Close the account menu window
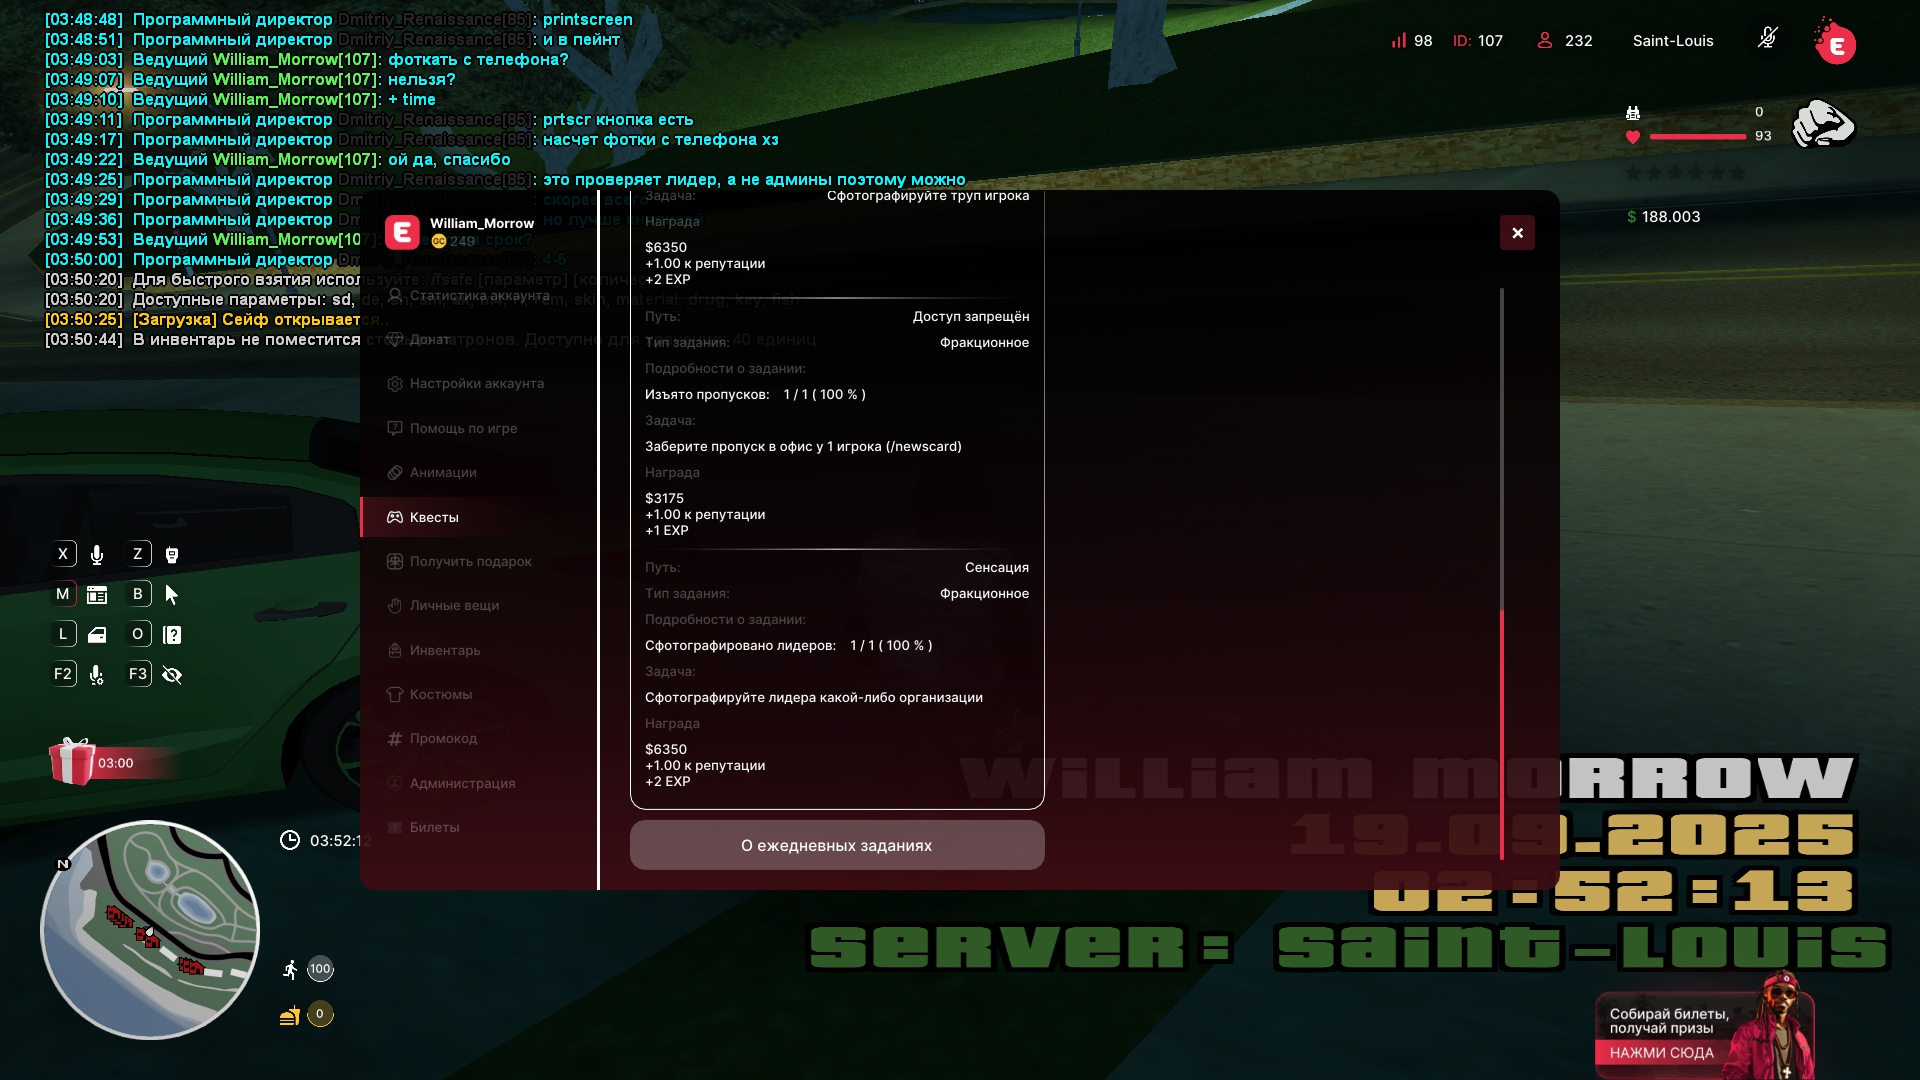The width and height of the screenshot is (1920, 1080). 1517,233
